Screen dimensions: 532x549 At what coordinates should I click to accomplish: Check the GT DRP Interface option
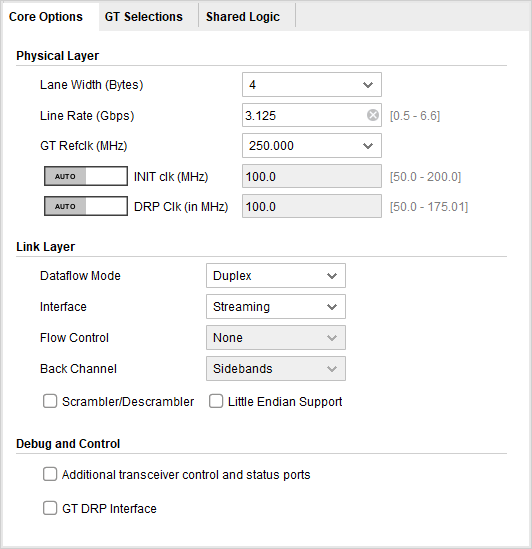50,508
